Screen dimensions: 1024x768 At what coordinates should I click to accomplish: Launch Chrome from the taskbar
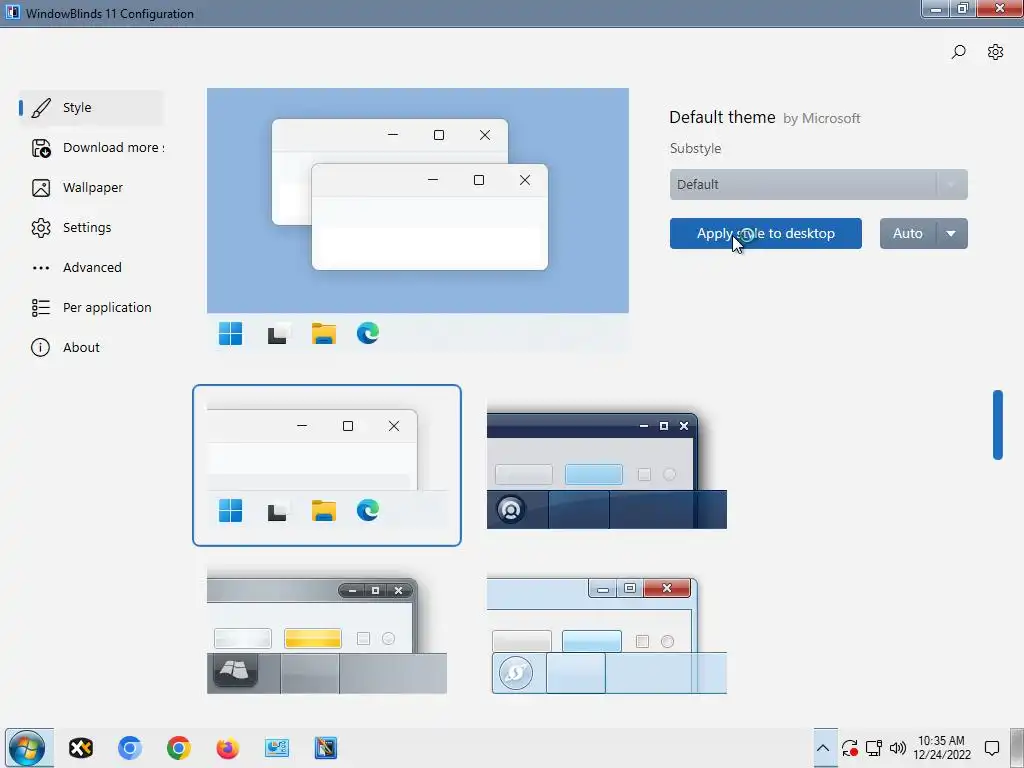[178, 748]
